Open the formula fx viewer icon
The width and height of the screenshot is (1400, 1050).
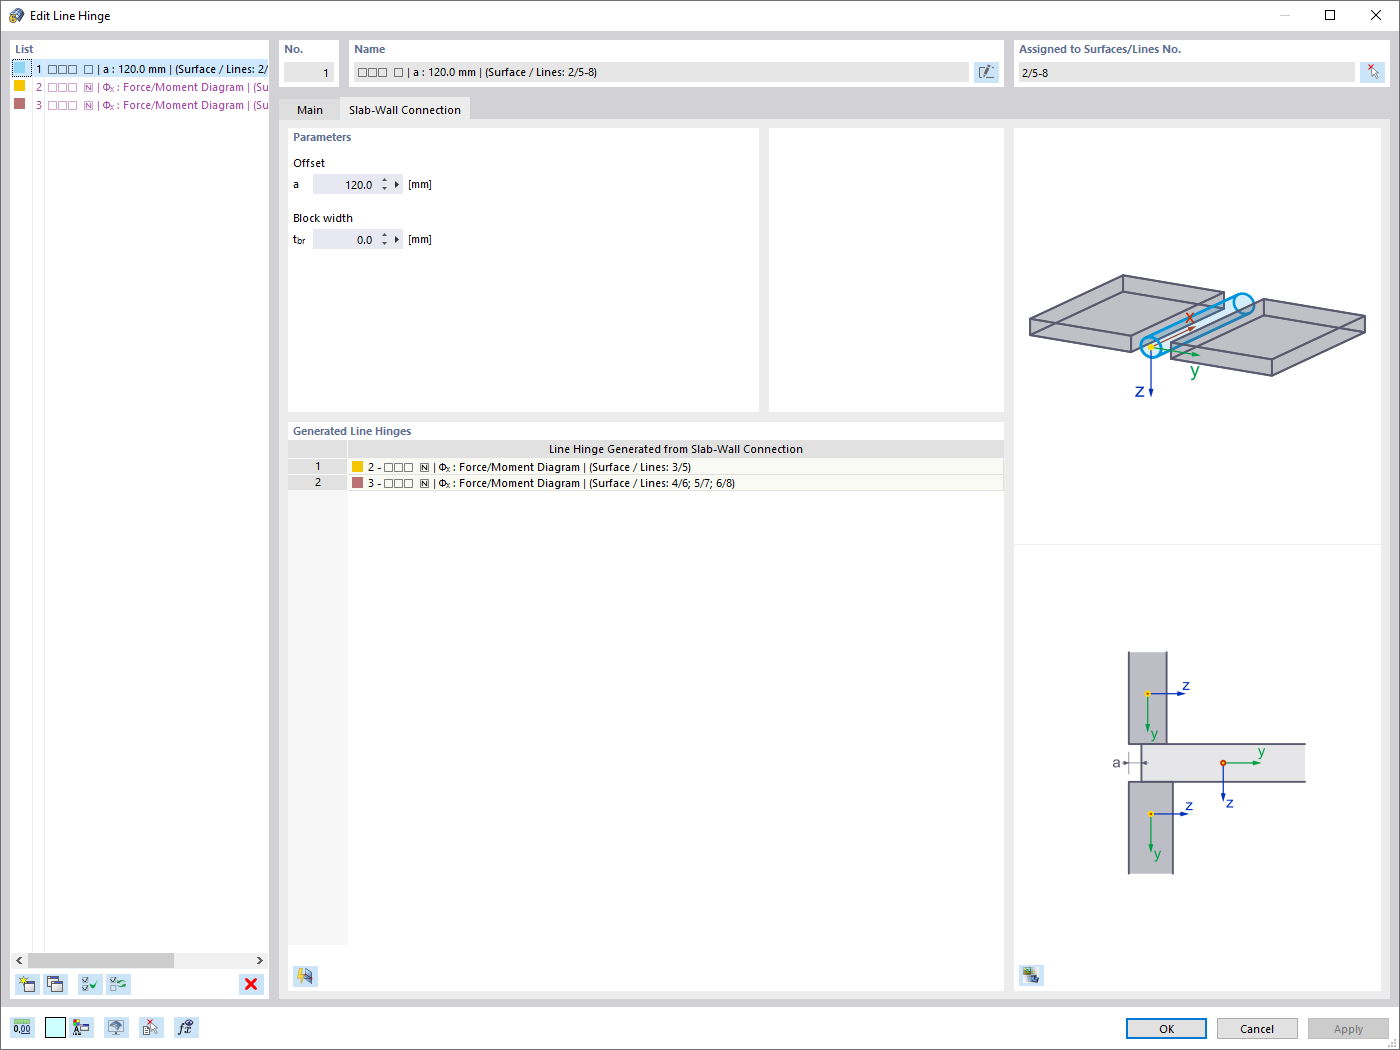click(x=186, y=1027)
